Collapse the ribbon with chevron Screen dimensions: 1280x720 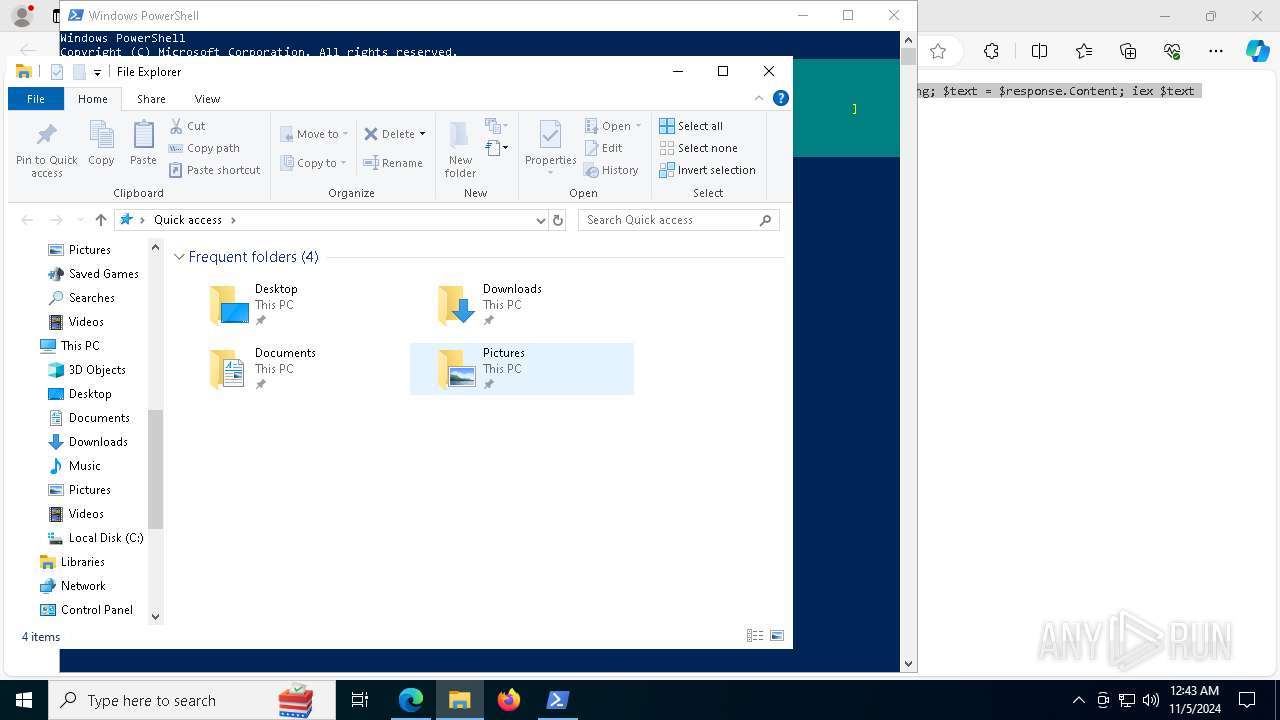pos(759,98)
